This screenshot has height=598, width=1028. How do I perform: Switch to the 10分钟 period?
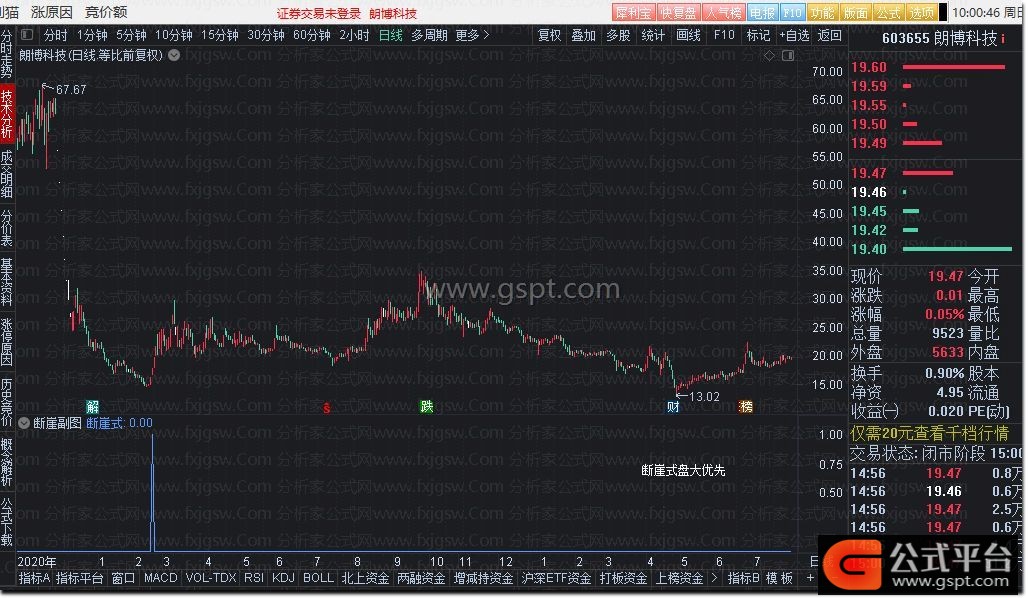pyautogui.click(x=174, y=35)
